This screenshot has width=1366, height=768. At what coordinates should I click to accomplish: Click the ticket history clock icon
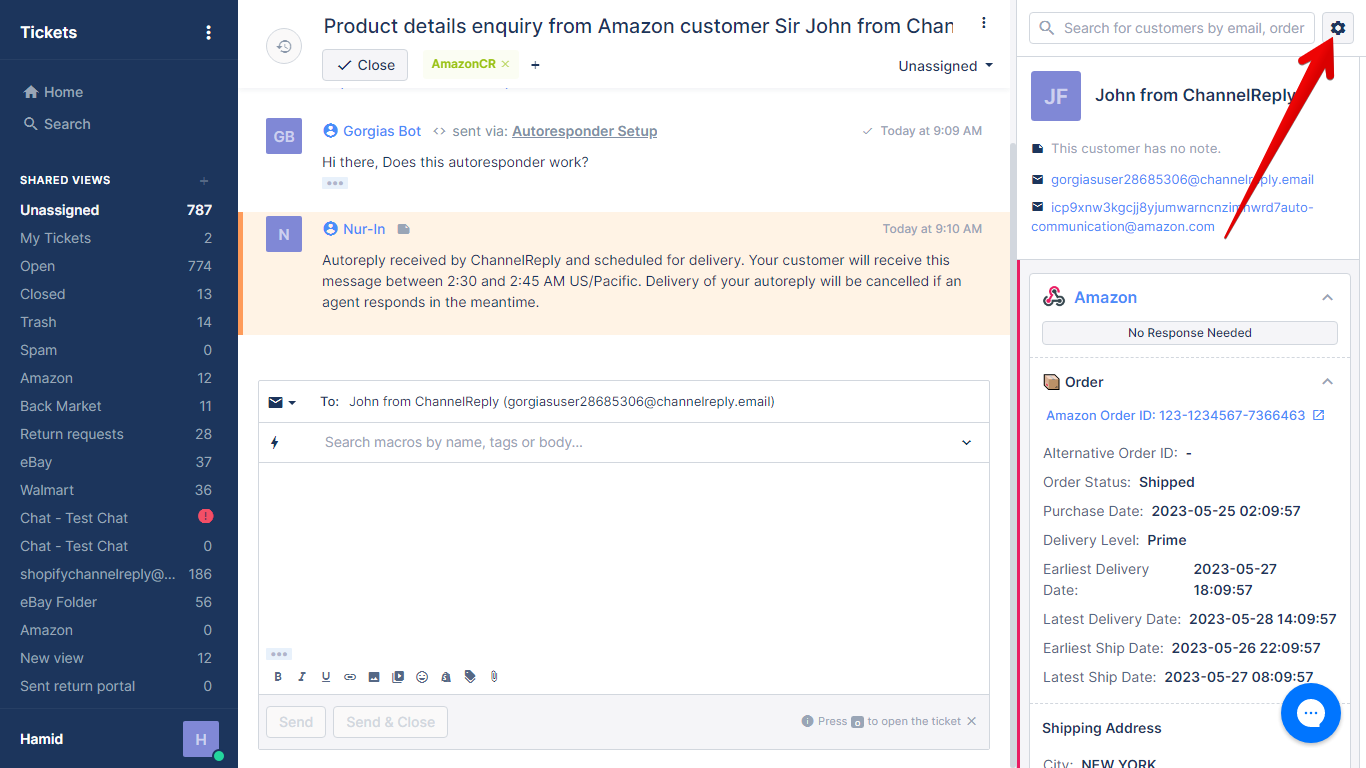(x=284, y=46)
